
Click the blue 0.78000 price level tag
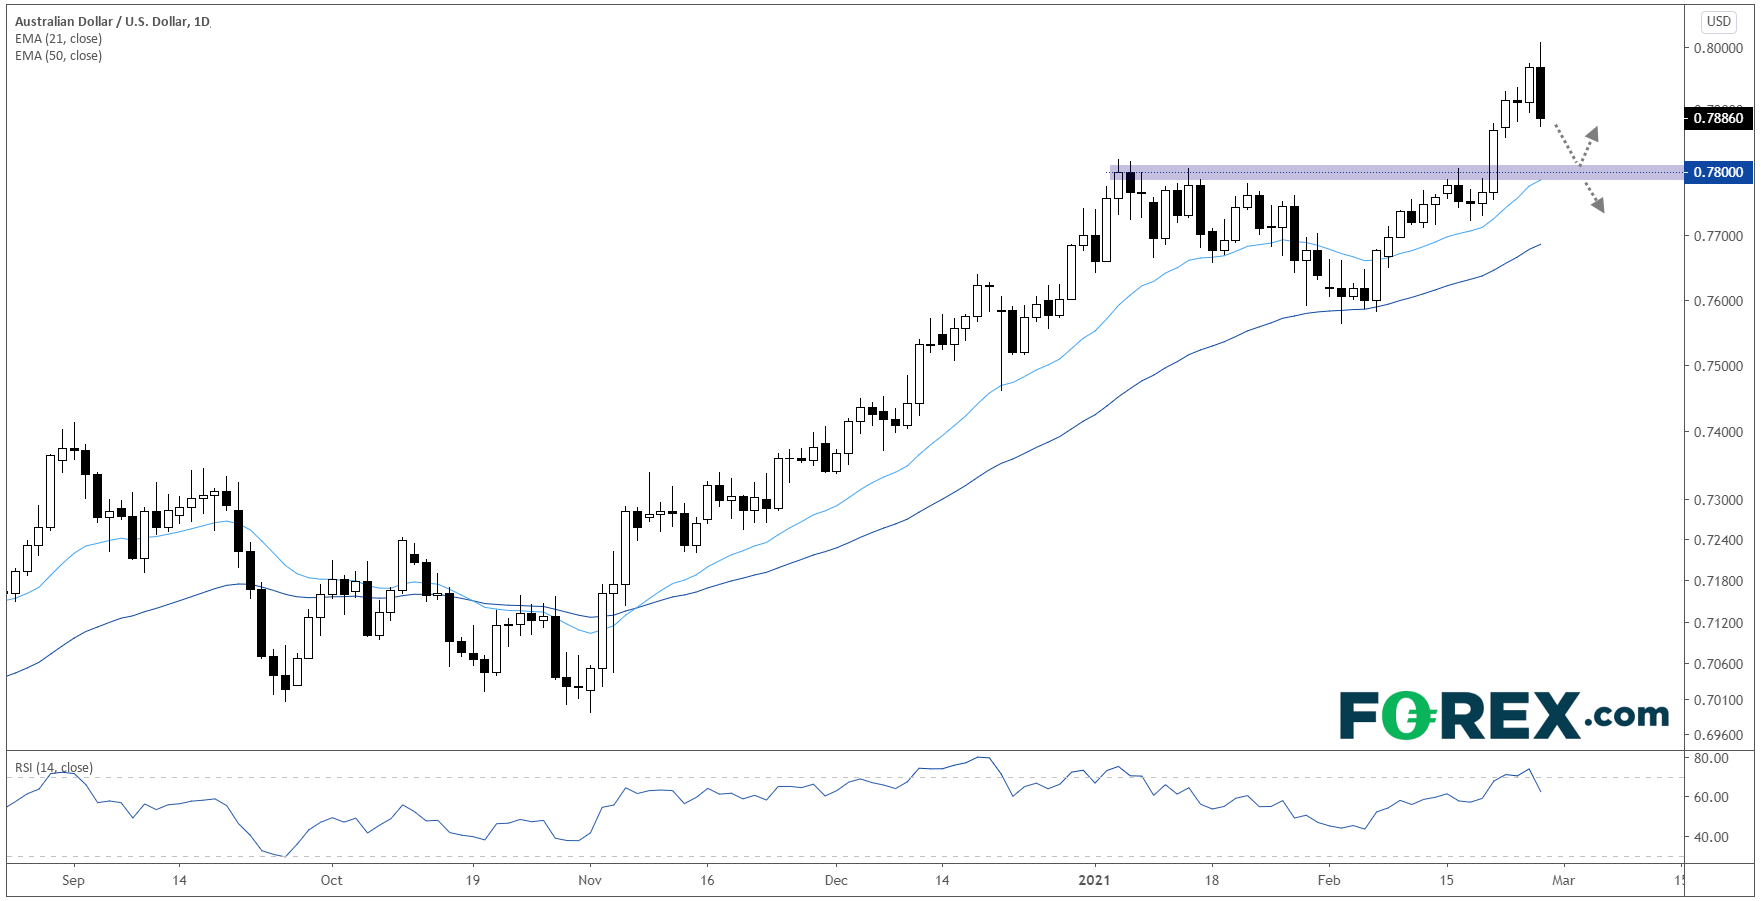(x=1717, y=172)
